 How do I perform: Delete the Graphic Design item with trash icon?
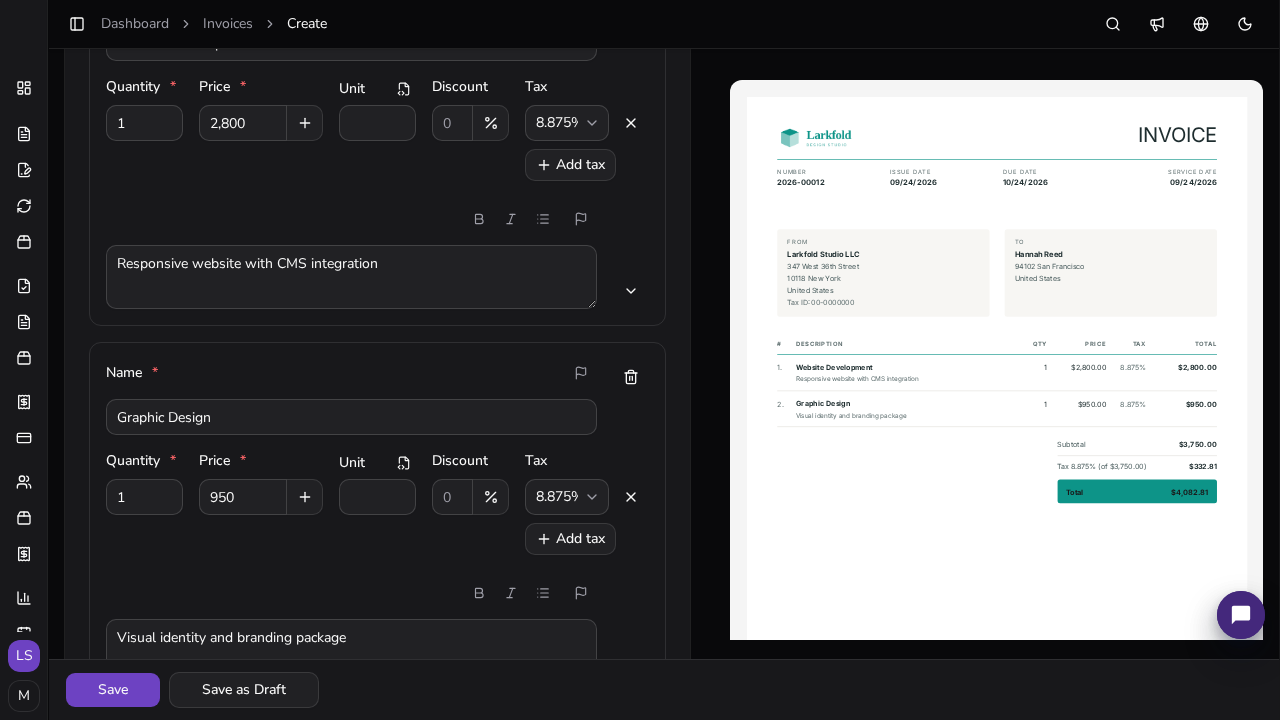[x=631, y=377]
